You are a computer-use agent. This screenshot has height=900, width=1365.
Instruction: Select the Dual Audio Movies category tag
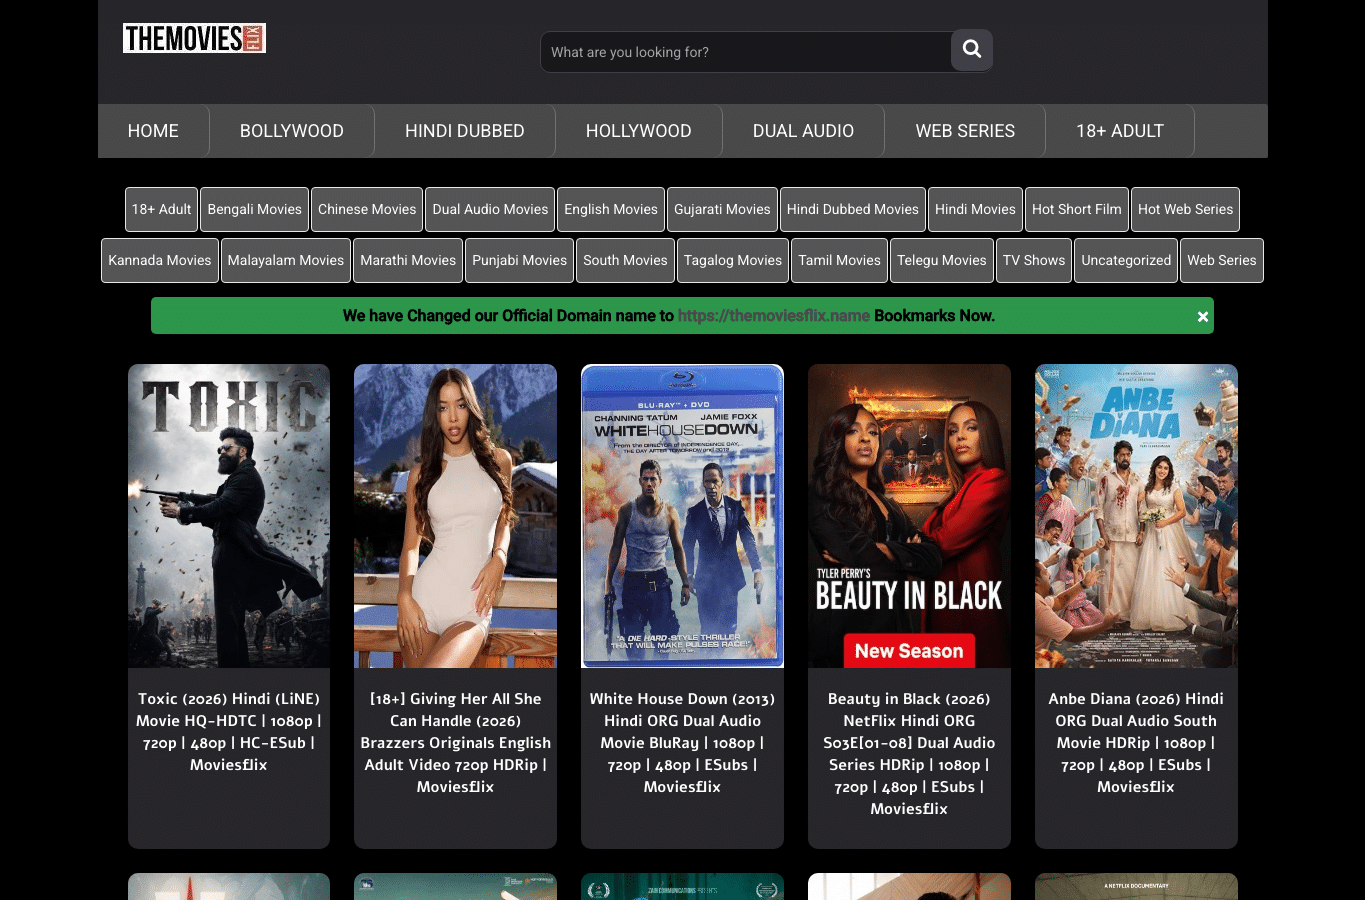pos(490,209)
